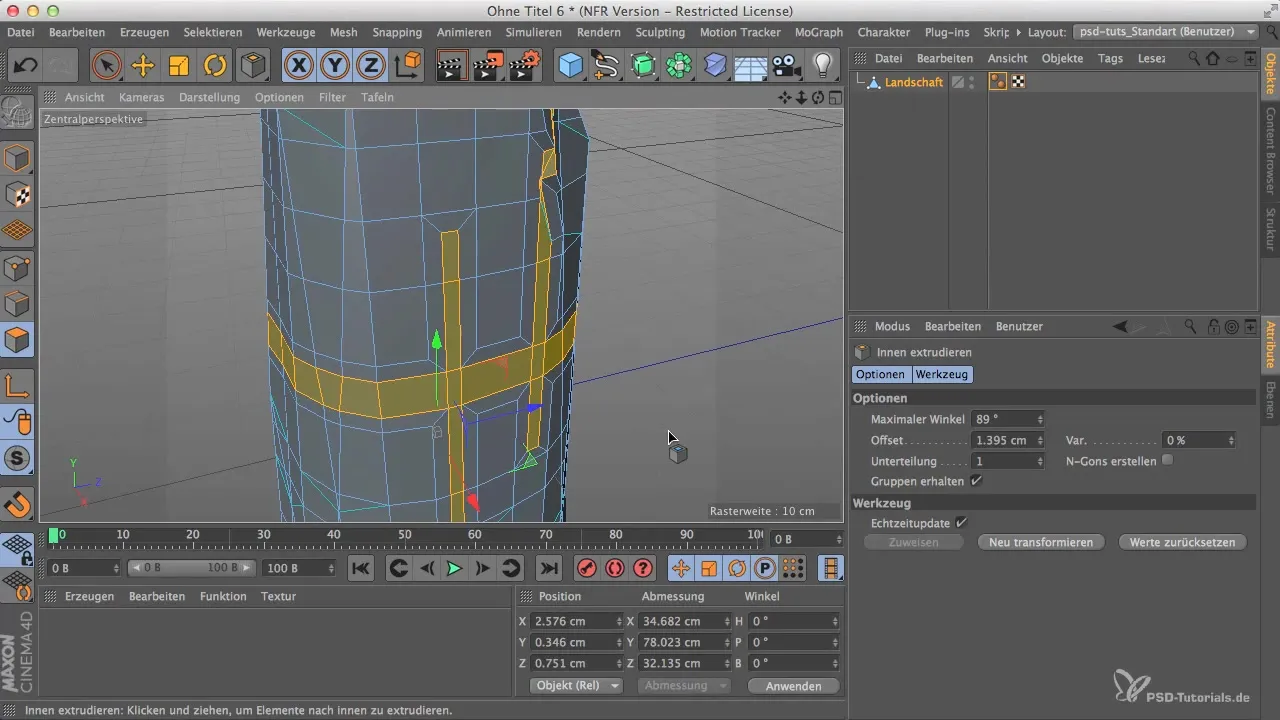The width and height of the screenshot is (1280, 720).
Task: Switch to the Optionen tab
Action: click(x=880, y=374)
